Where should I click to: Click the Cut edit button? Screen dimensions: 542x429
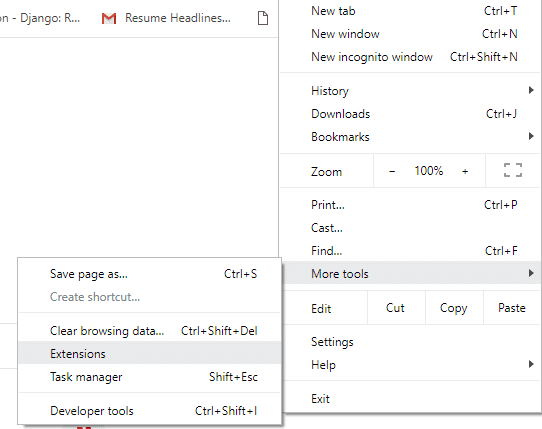point(396,308)
